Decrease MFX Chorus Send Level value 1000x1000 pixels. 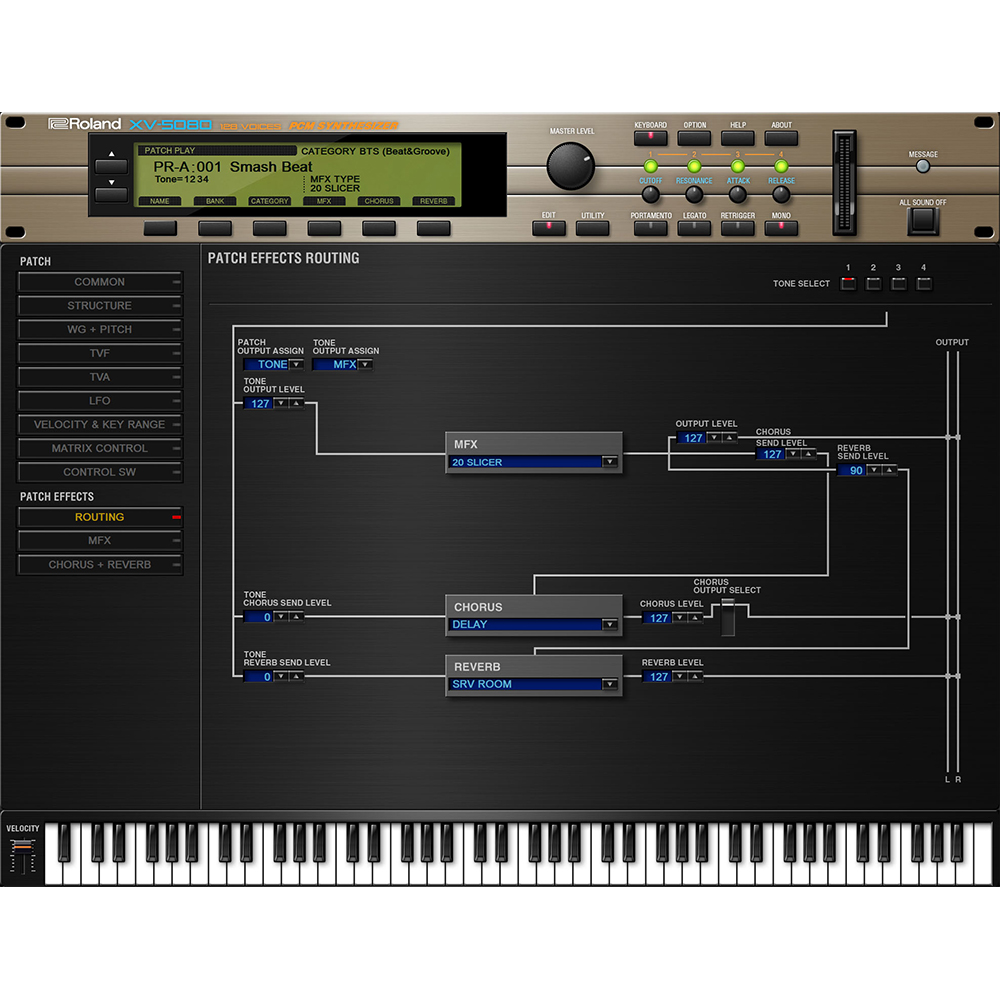793,453
